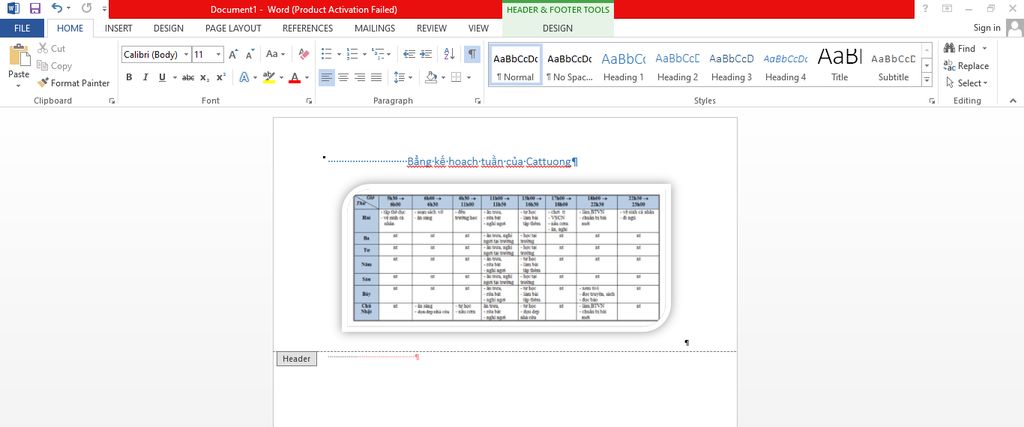Screen dimensions: 1024x427
Task: Open the Paragraph dialog launcher
Action: pos(477,101)
